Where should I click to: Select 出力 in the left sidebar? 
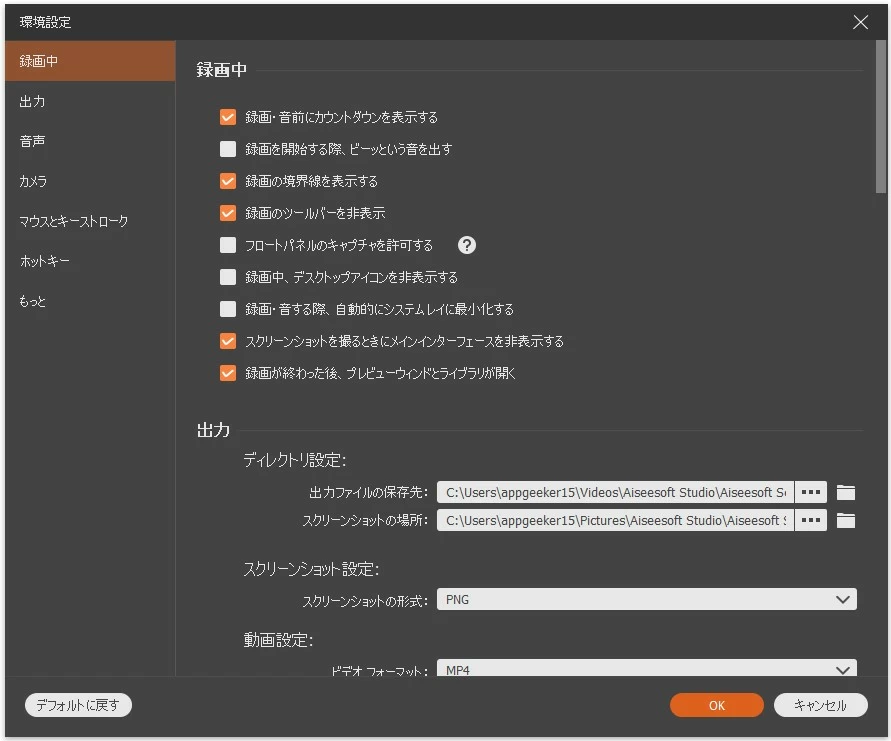[x=33, y=101]
